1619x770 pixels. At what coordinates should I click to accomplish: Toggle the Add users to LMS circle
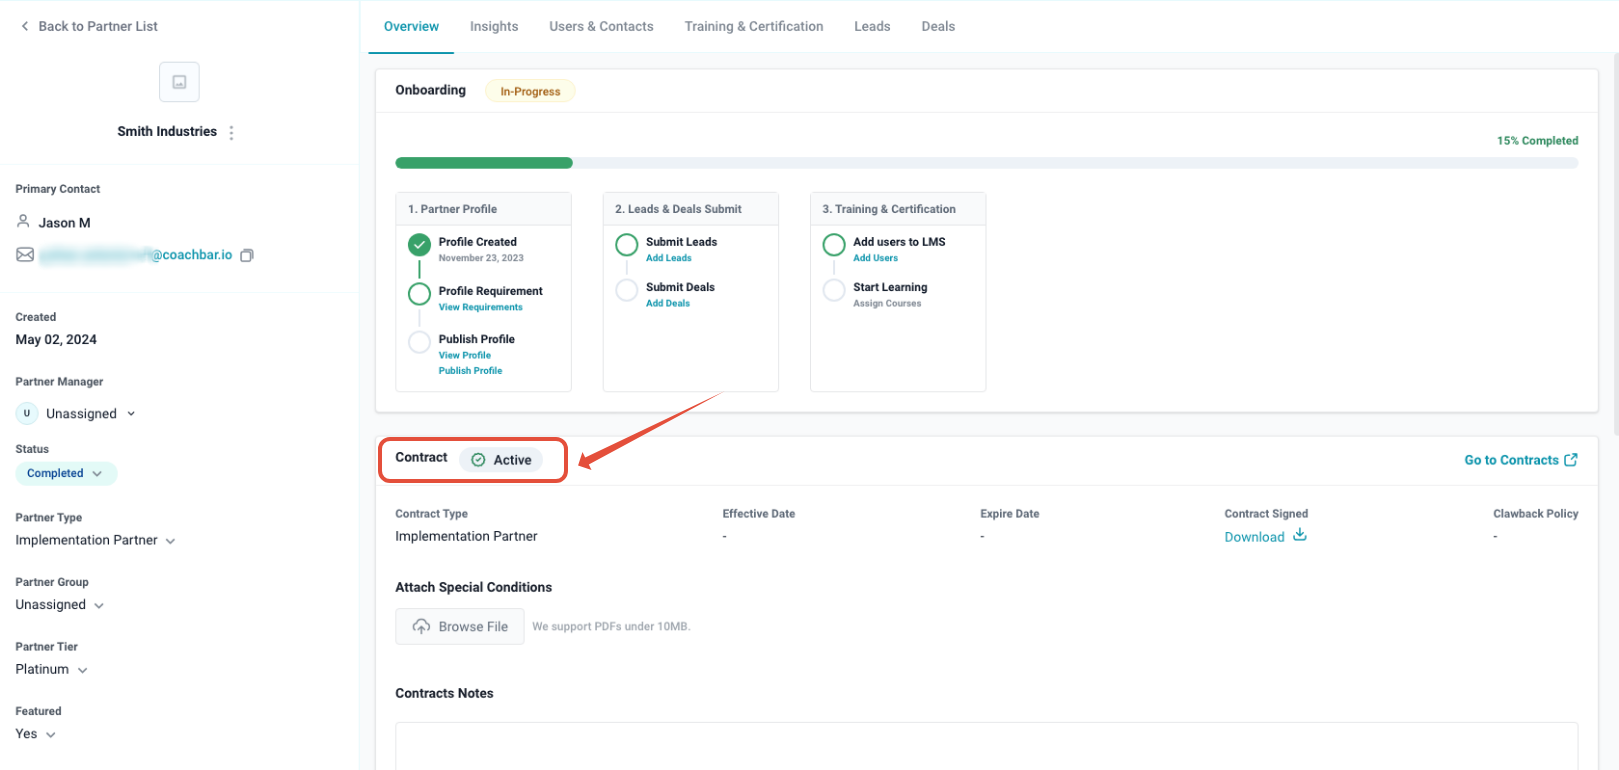tap(834, 245)
